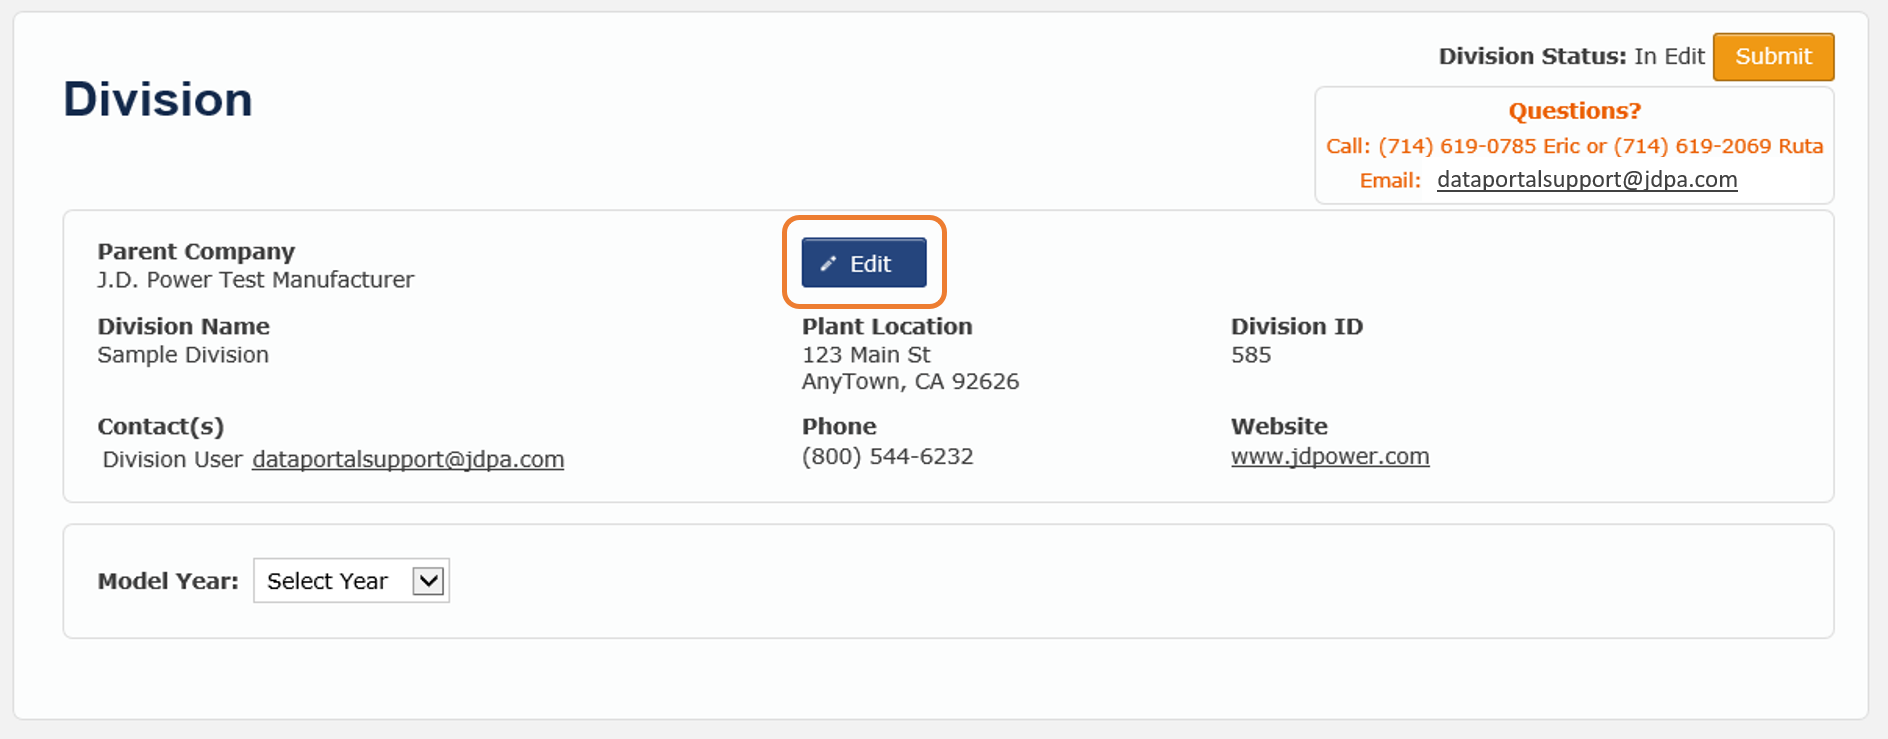Click the Division User email link
Image resolution: width=1888 pixels, height=739 pixels.
tap(408, 459)
